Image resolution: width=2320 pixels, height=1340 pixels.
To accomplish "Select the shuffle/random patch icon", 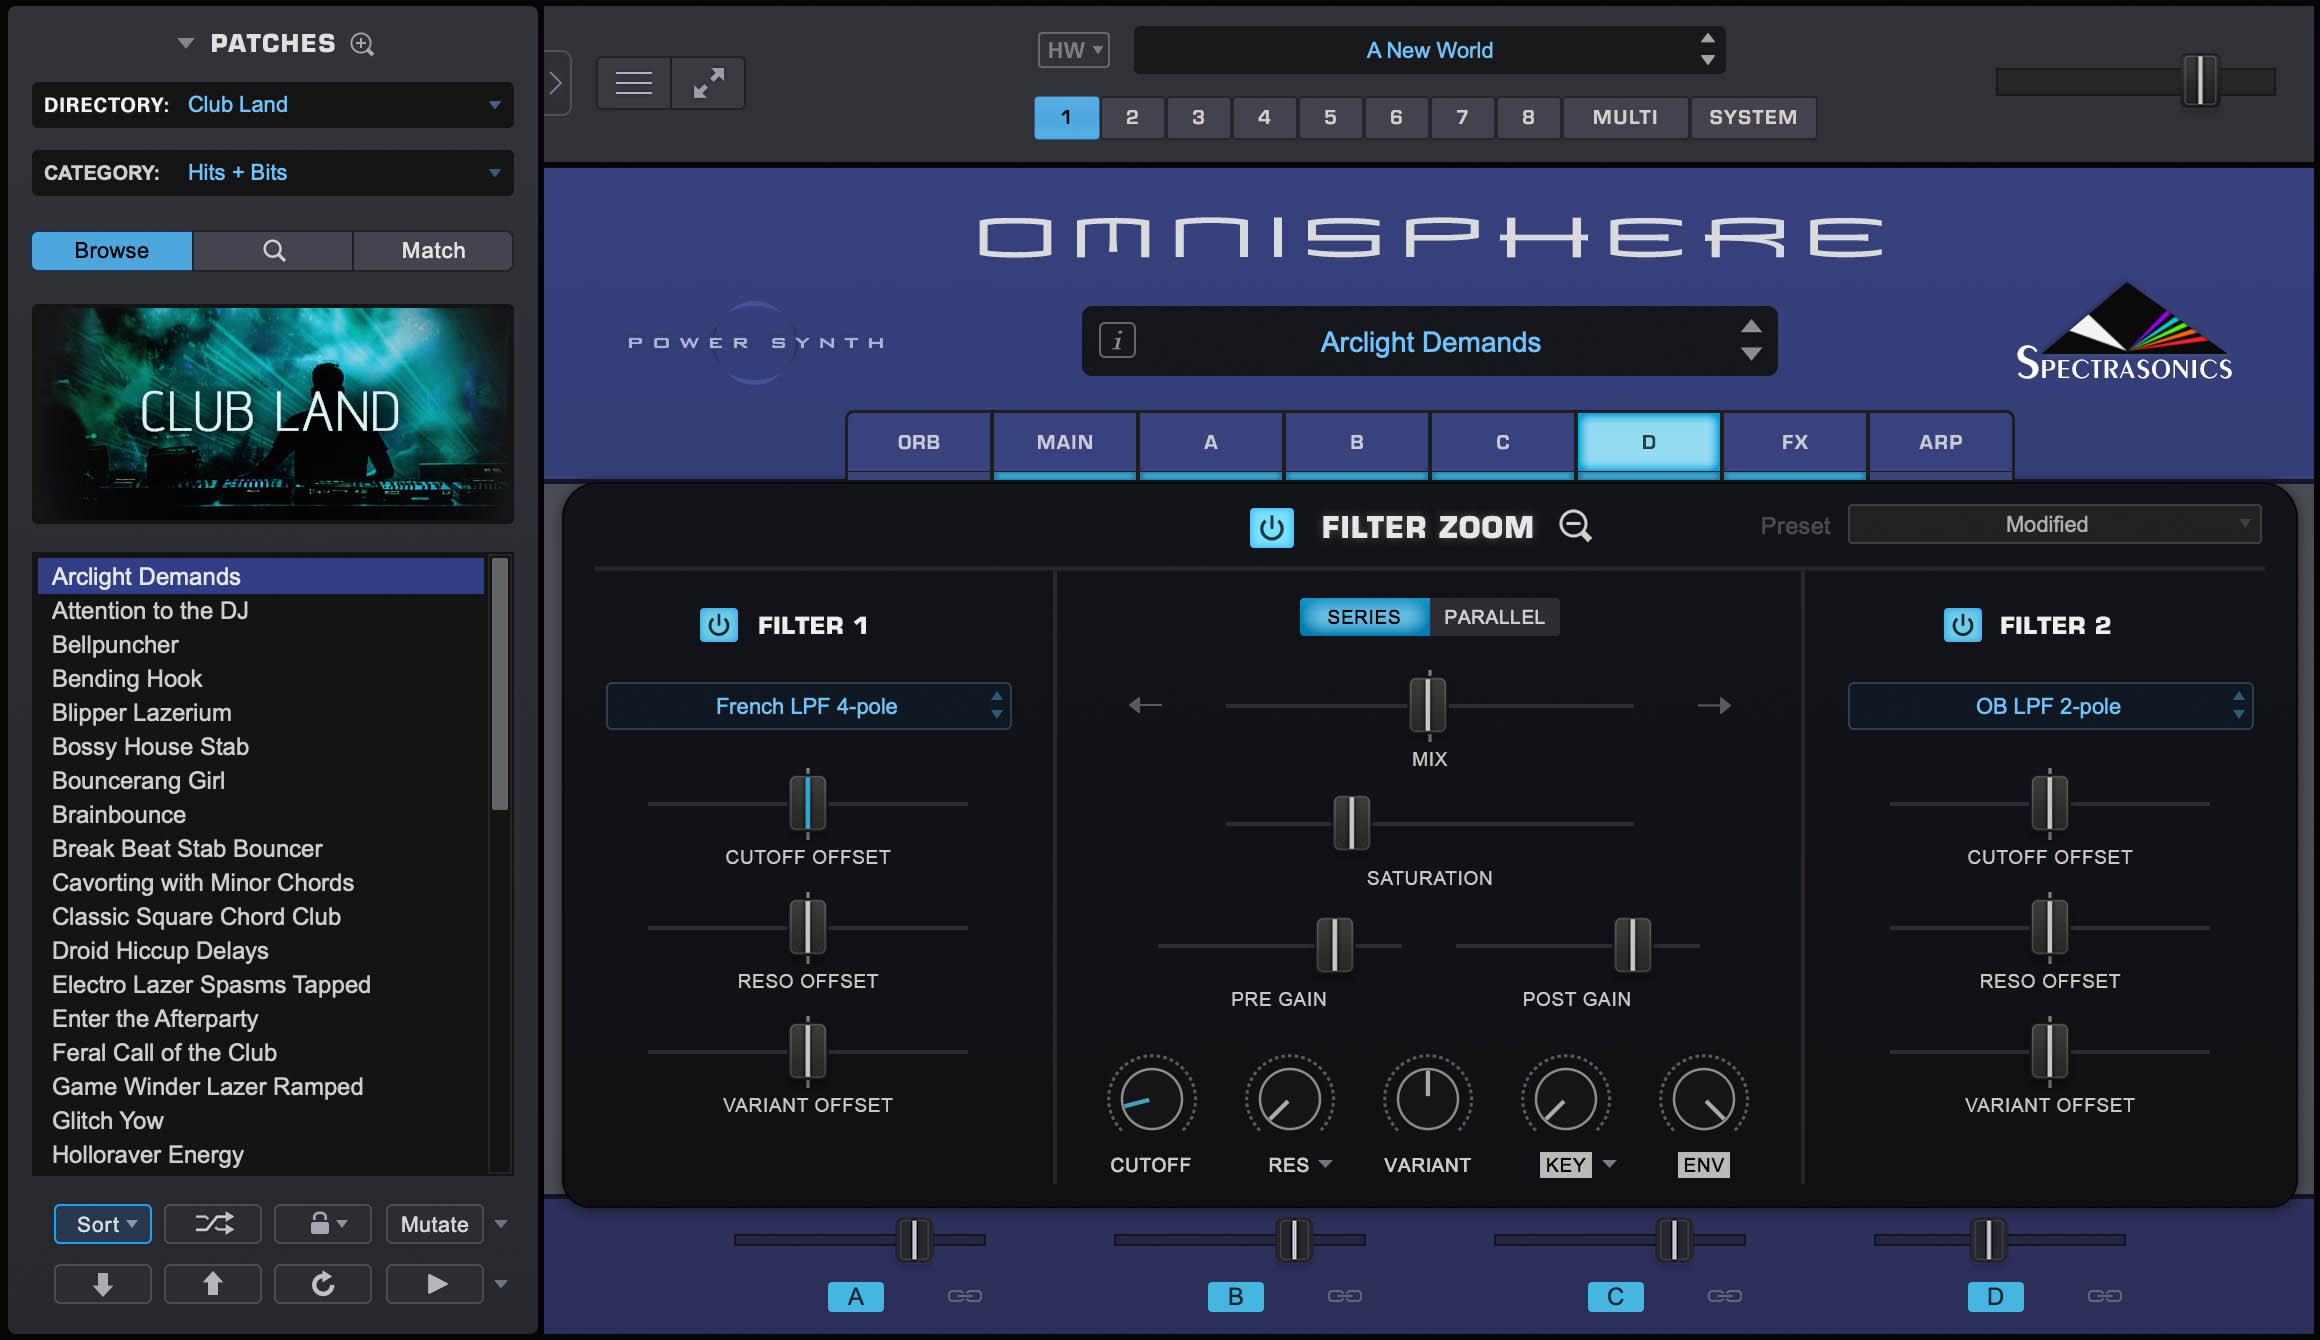I will tap(212, 1224).
